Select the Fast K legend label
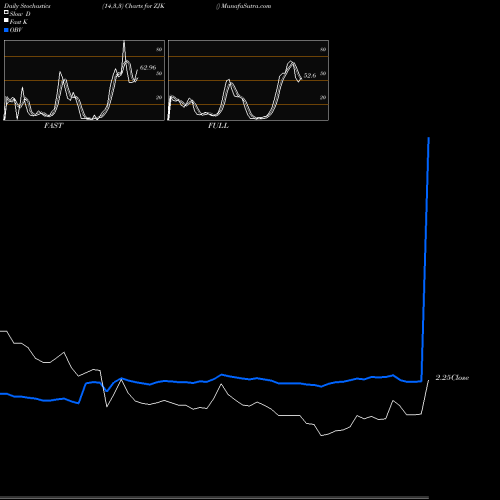 pyautogui.click(x=19, y=22)
